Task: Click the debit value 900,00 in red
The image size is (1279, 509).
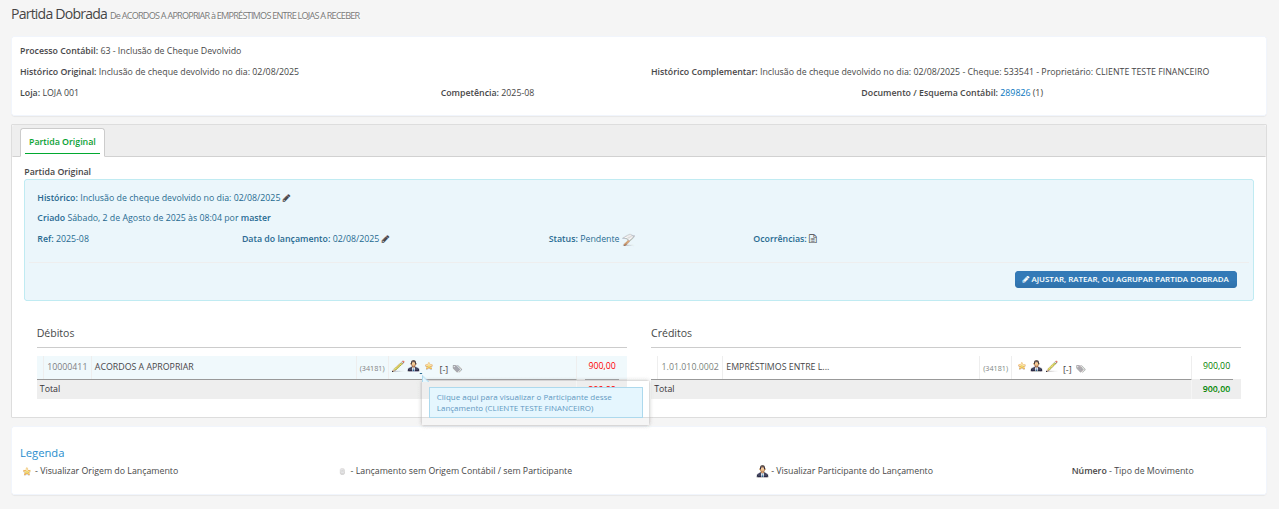Action: pyautogui.click(x=602, y=366)
